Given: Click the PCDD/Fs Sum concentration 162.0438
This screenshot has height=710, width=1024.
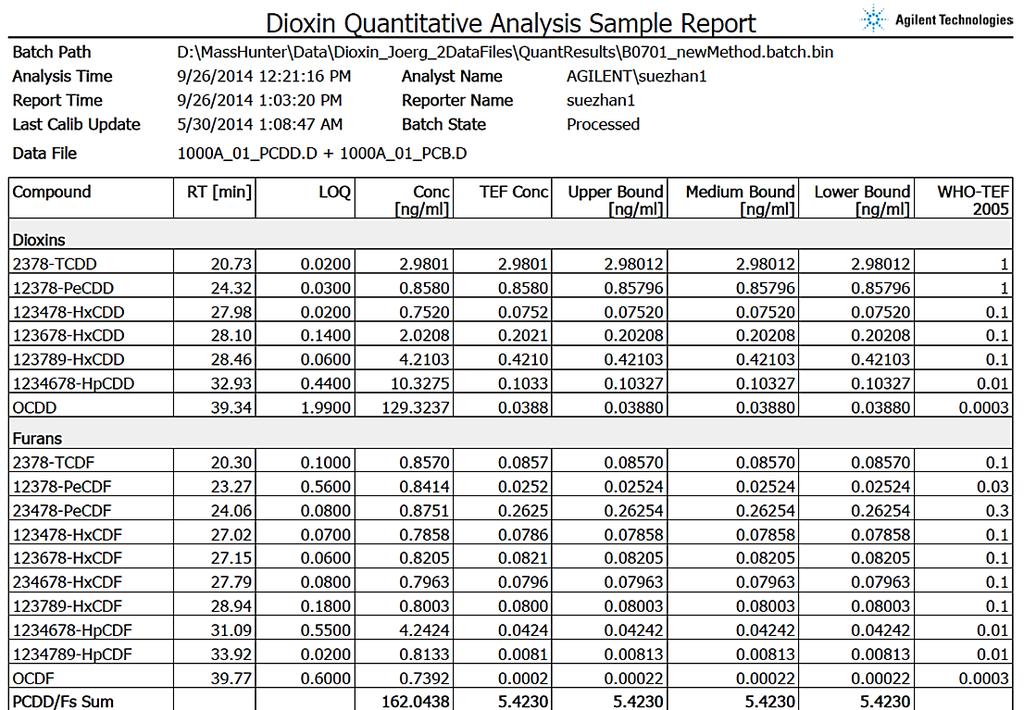Looking at the screenshot, I should tap(415, 702).
